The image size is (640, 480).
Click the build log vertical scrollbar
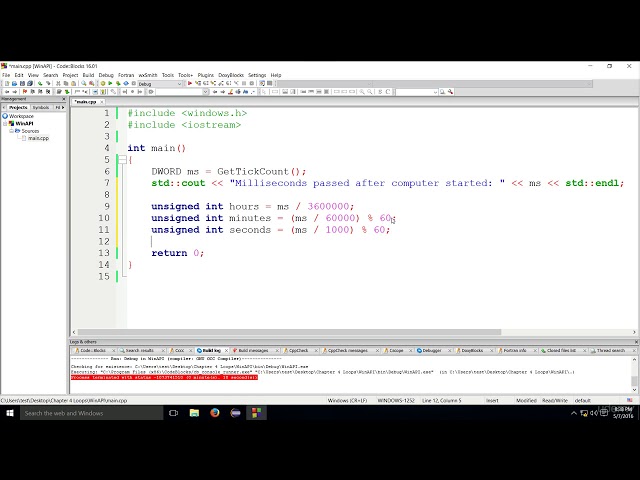click(x=634, y=381)
